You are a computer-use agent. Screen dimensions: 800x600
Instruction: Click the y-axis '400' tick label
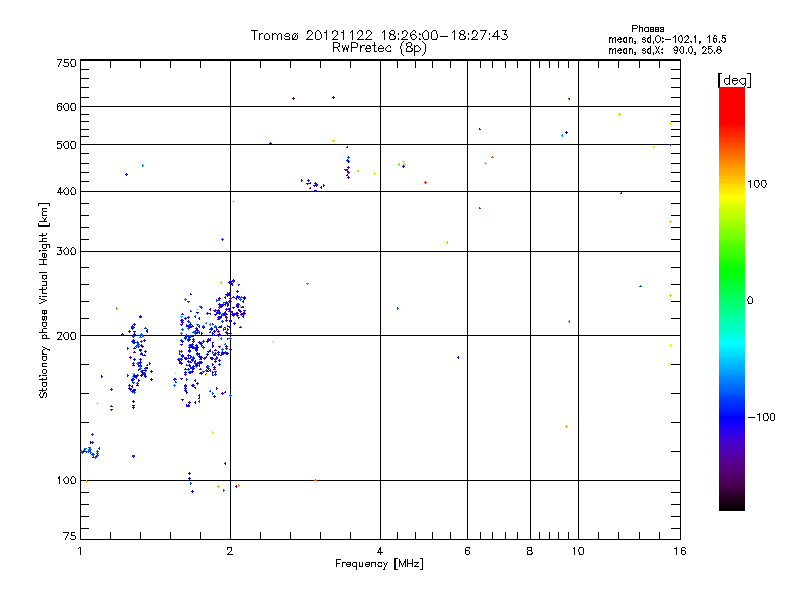[x=66, y=191]
